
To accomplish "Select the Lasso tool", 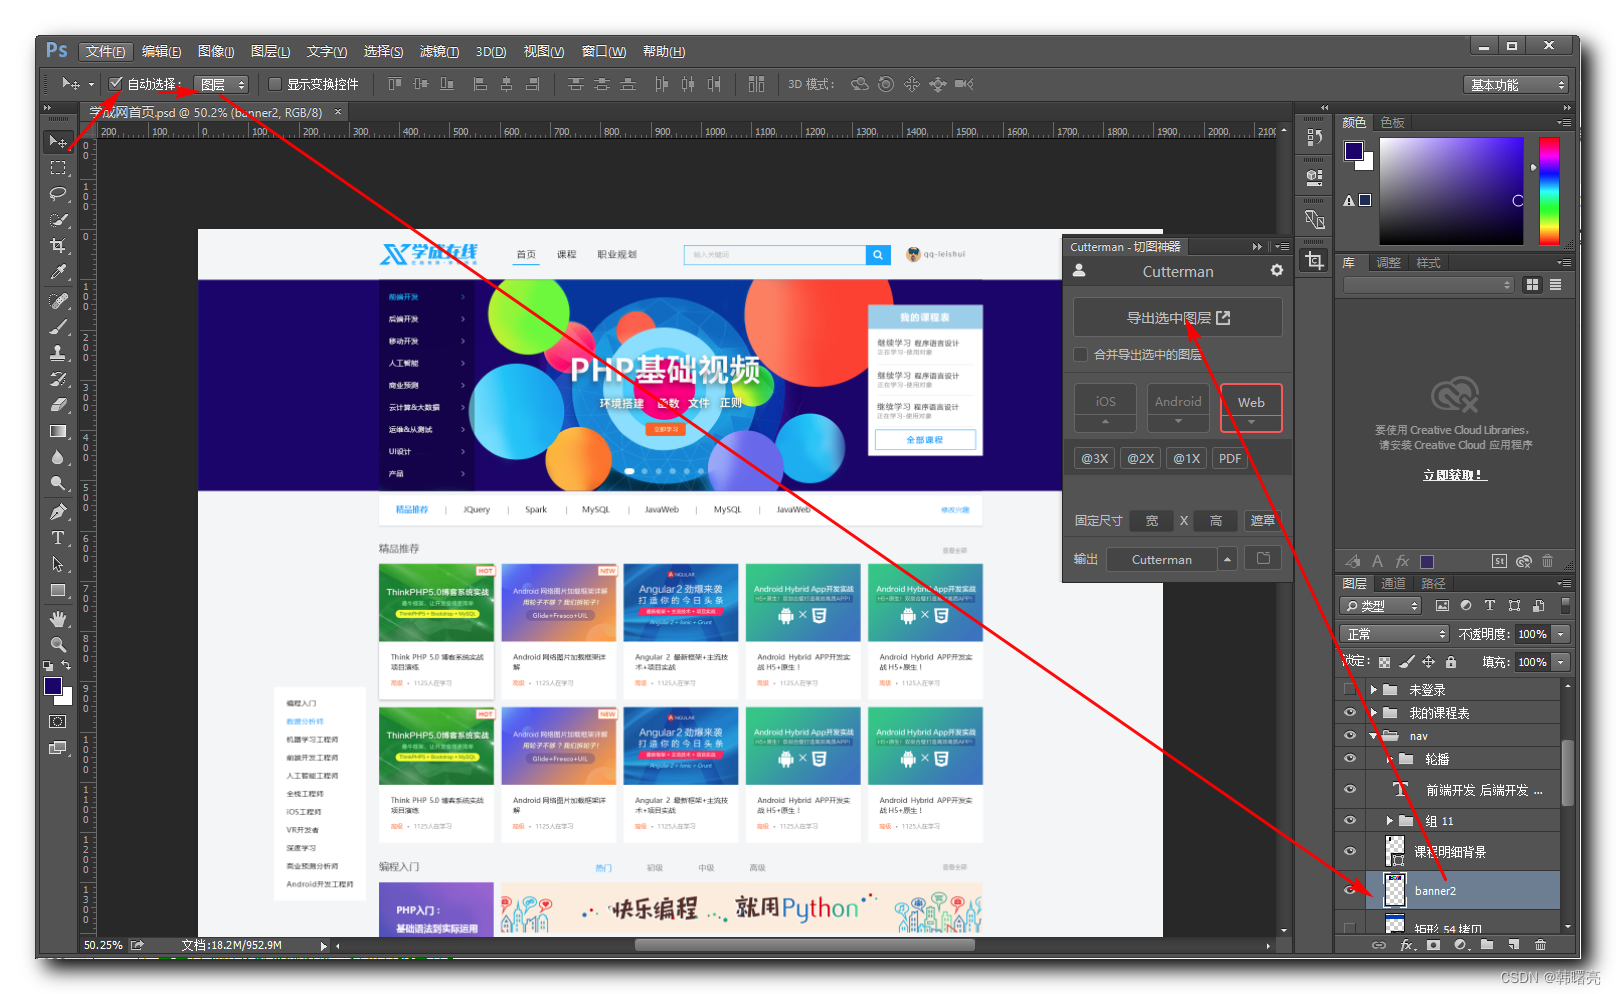I will point(58,194).
